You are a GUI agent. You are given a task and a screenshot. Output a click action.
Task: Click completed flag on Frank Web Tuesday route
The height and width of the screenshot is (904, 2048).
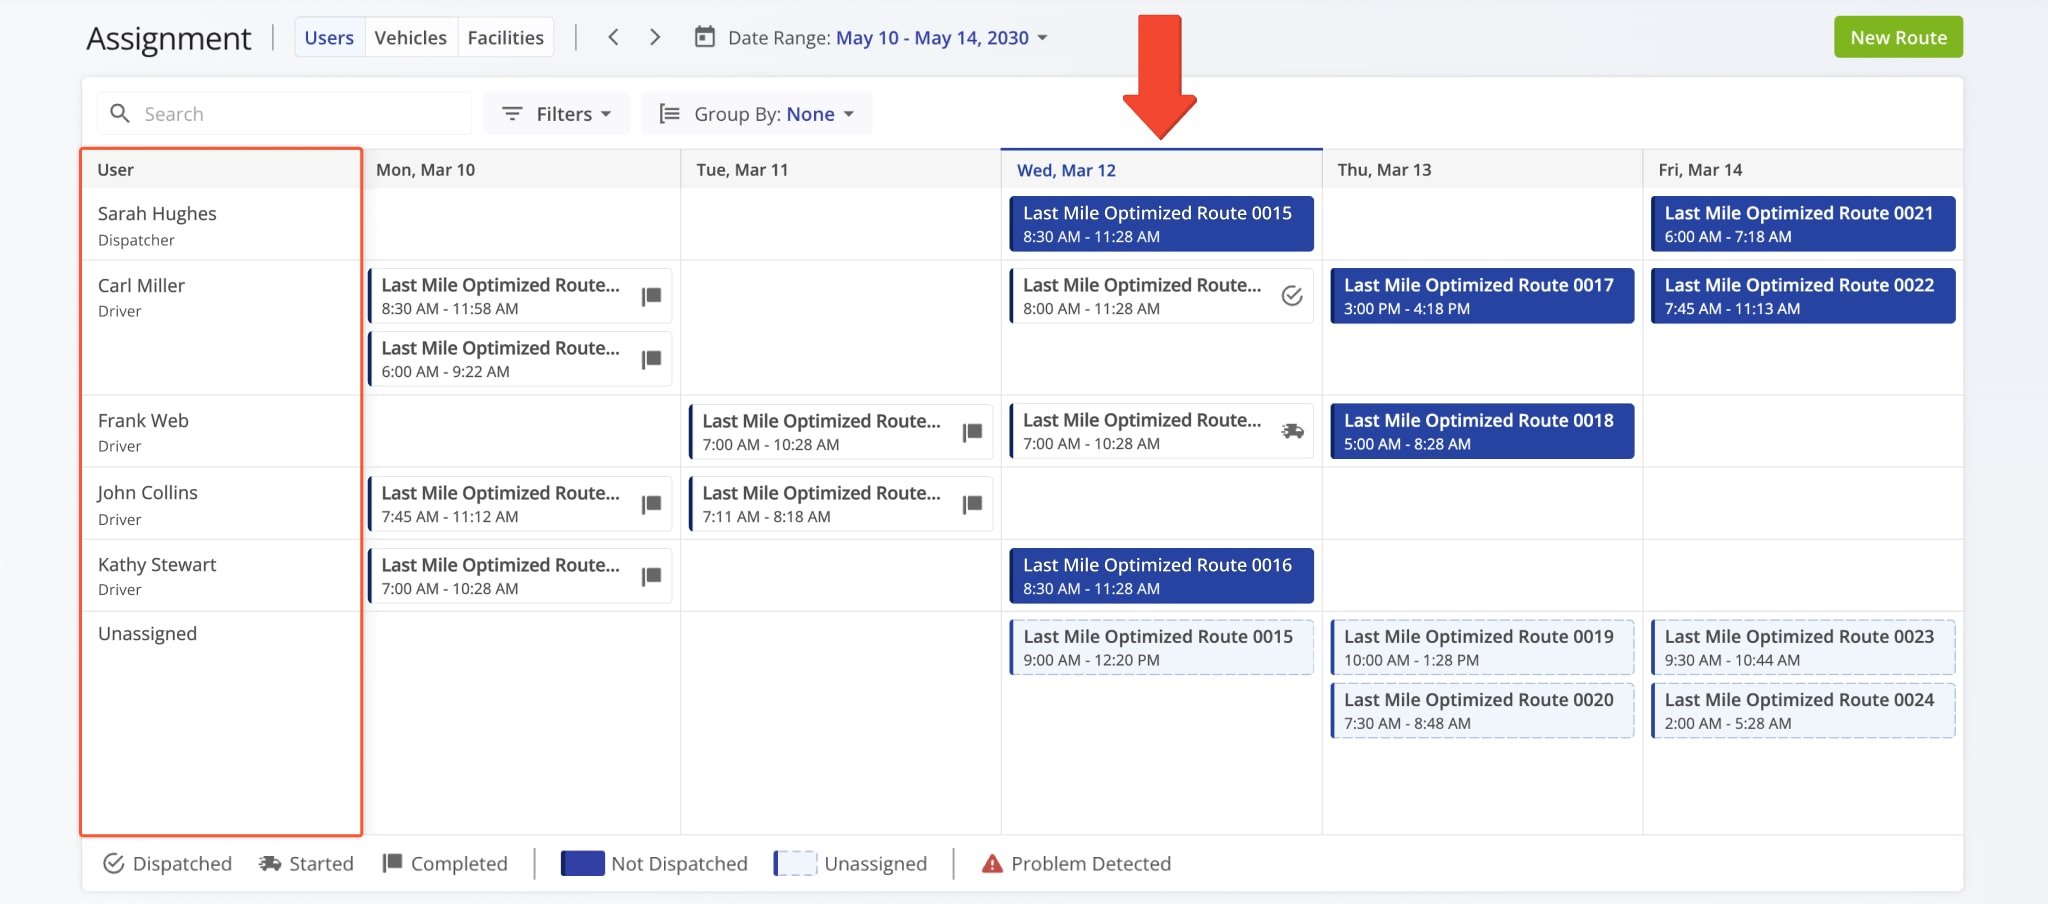point(972,432)
